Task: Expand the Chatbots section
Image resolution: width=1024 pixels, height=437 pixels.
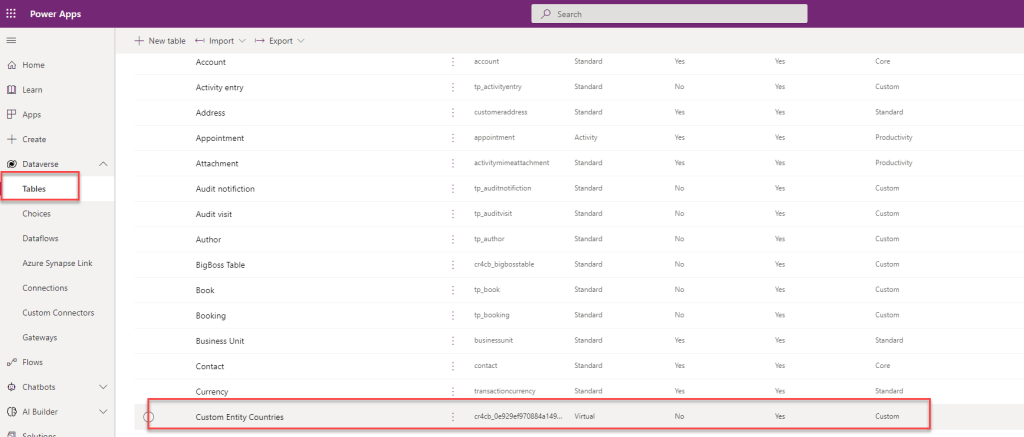Action: click(103, 387)
